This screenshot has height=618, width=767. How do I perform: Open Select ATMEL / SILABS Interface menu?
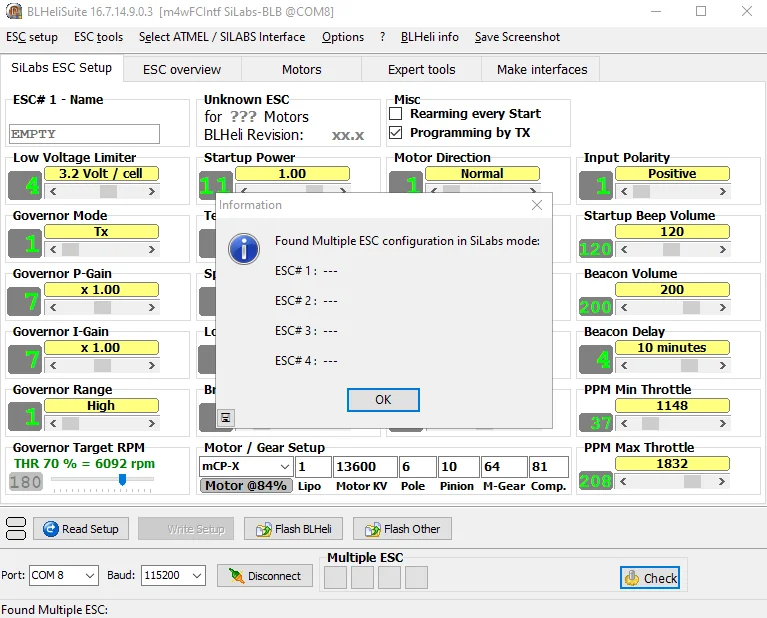(x=222, y=37)
